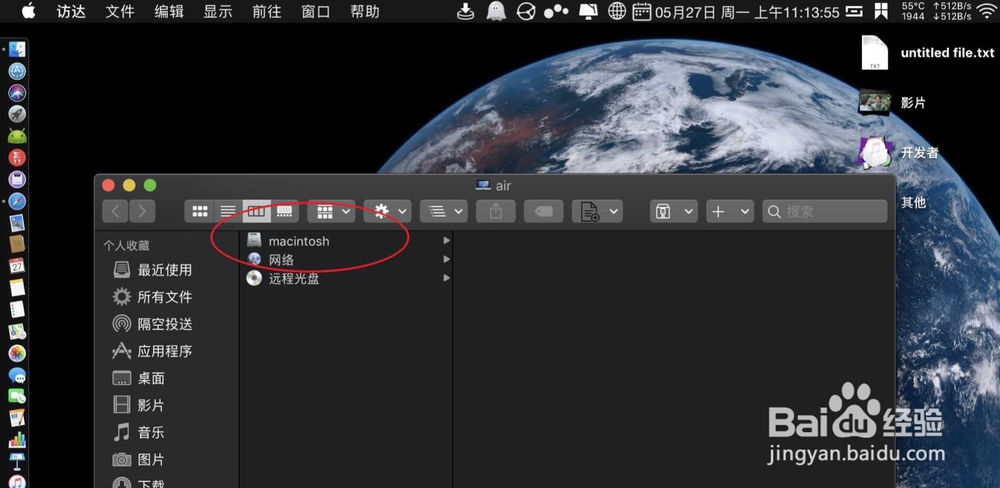Open the 访达 menu

(71, 11)
